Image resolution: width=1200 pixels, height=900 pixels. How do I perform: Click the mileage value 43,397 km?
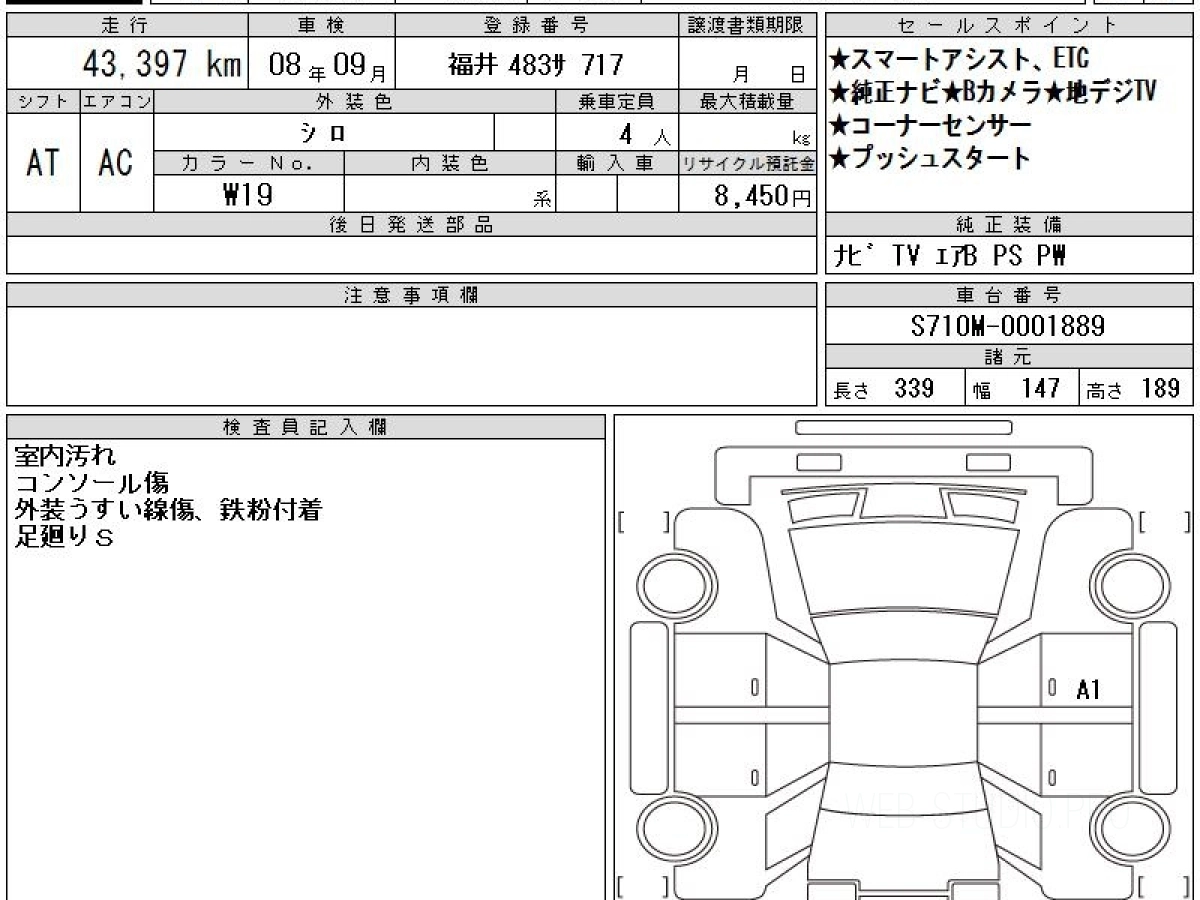tap(162, 66)
